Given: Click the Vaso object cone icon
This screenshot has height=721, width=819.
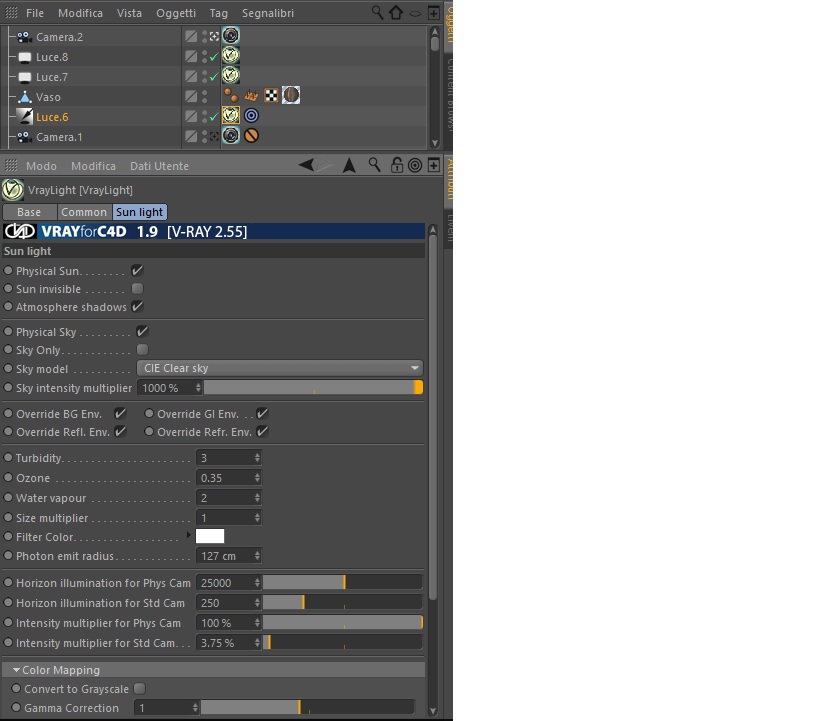Looking at the screenshot, I should [25, 97].
